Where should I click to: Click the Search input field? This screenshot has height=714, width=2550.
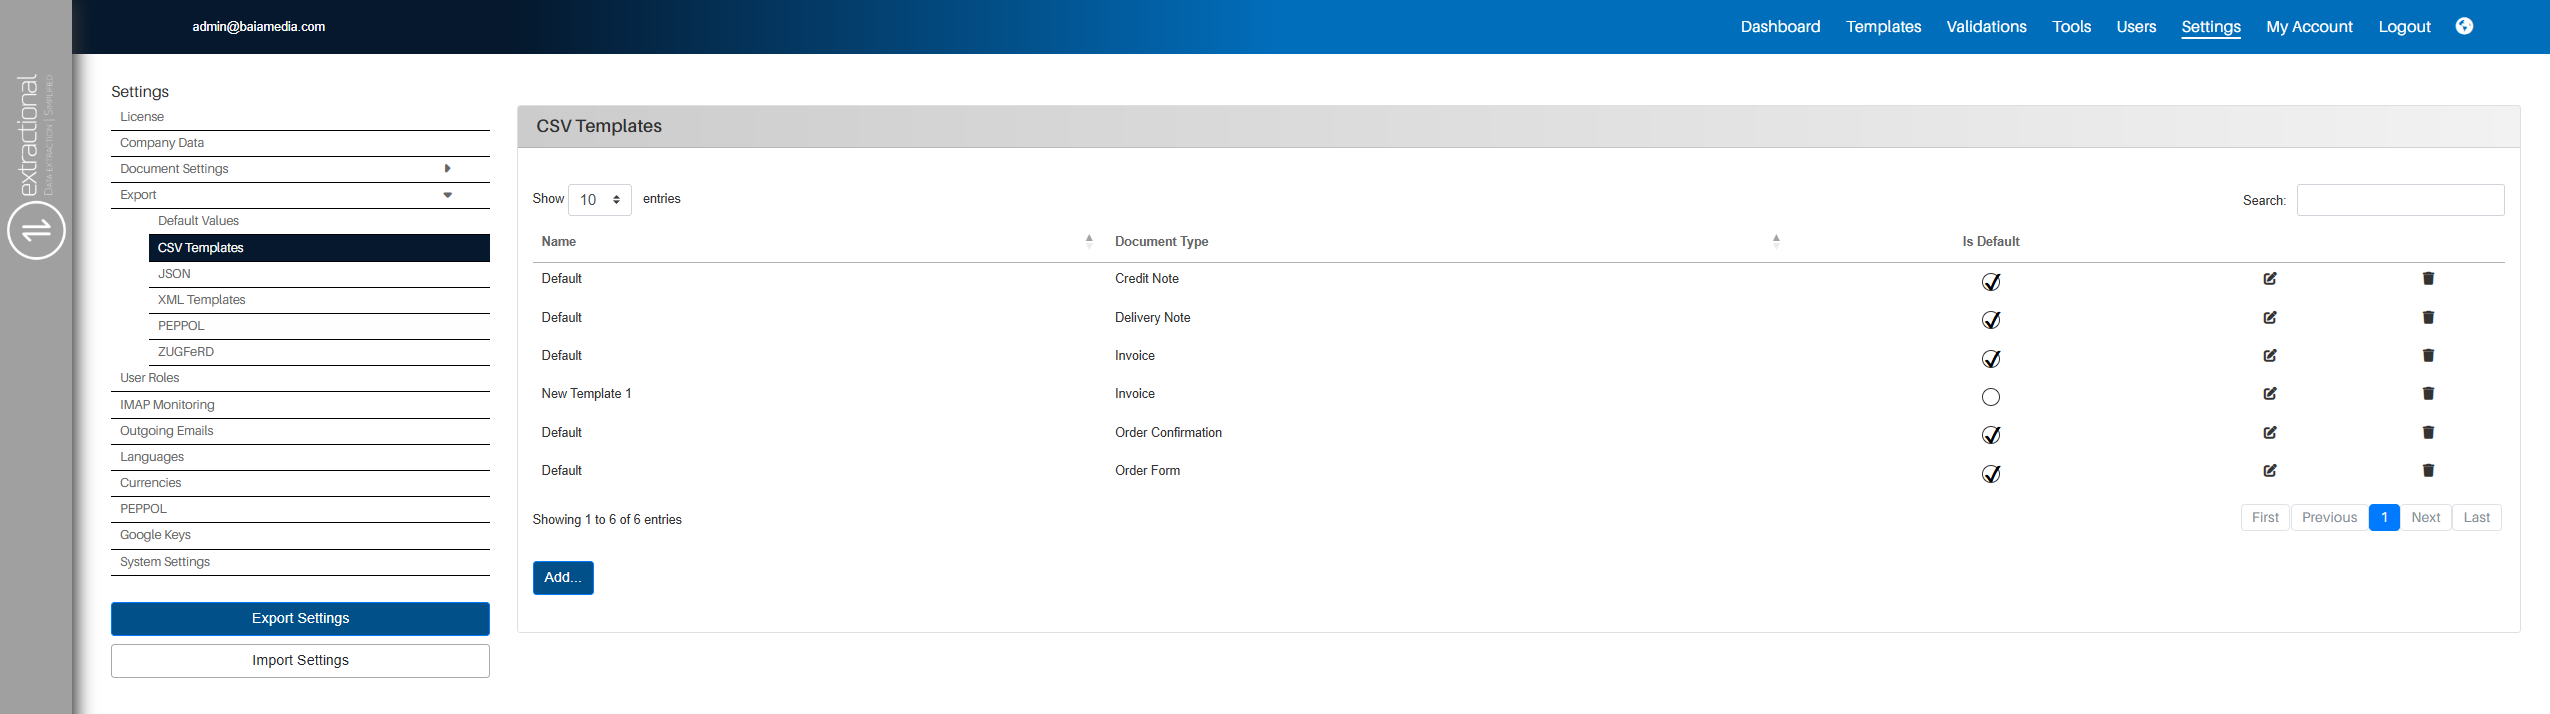pos(2399,200)
